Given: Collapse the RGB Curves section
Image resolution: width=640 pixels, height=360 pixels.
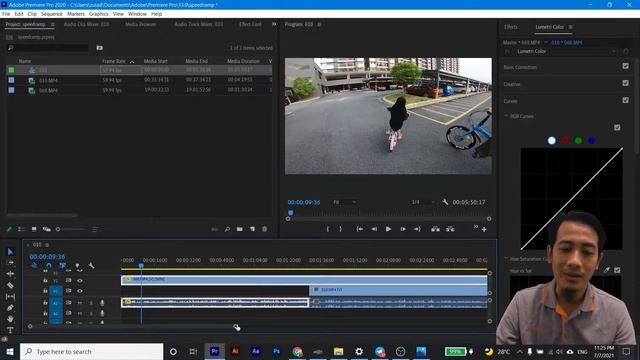Looking at the screenshot, I should [507, 116].
